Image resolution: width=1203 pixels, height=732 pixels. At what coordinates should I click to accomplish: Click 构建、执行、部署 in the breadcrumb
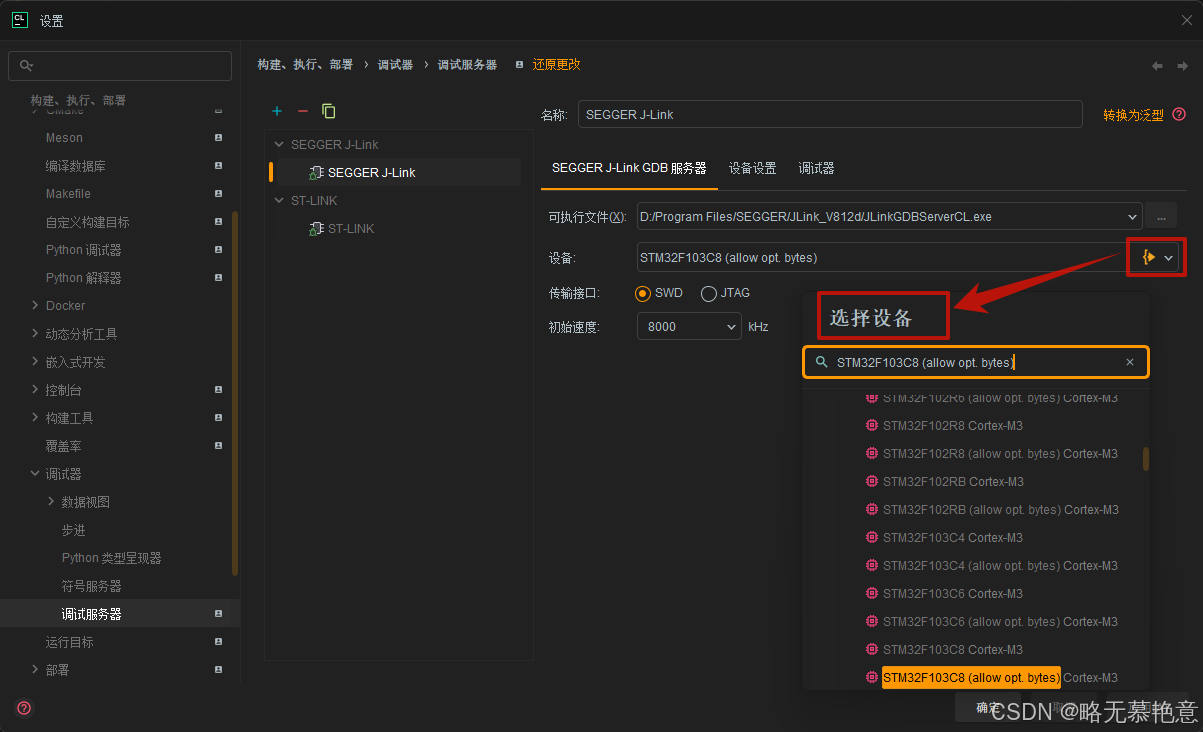pyautogui.click(x=305, y=64)
